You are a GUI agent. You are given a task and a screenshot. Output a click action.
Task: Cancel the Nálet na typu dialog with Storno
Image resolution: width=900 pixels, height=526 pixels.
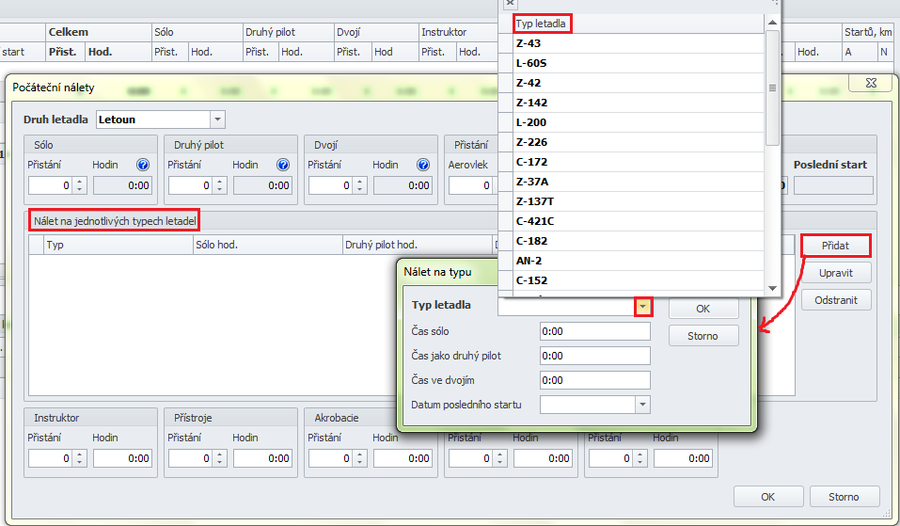703,336
